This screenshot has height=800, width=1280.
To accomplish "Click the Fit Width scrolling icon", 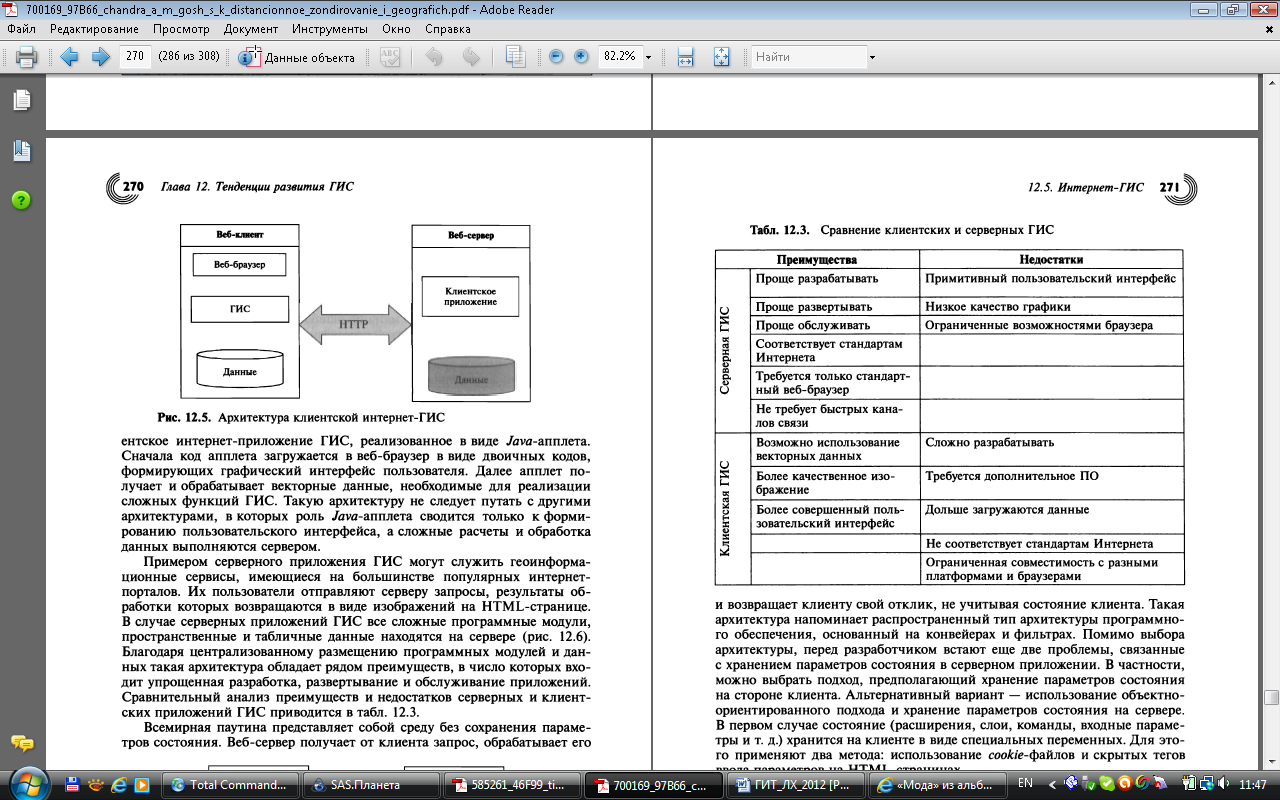I will [x=685, y=57].
